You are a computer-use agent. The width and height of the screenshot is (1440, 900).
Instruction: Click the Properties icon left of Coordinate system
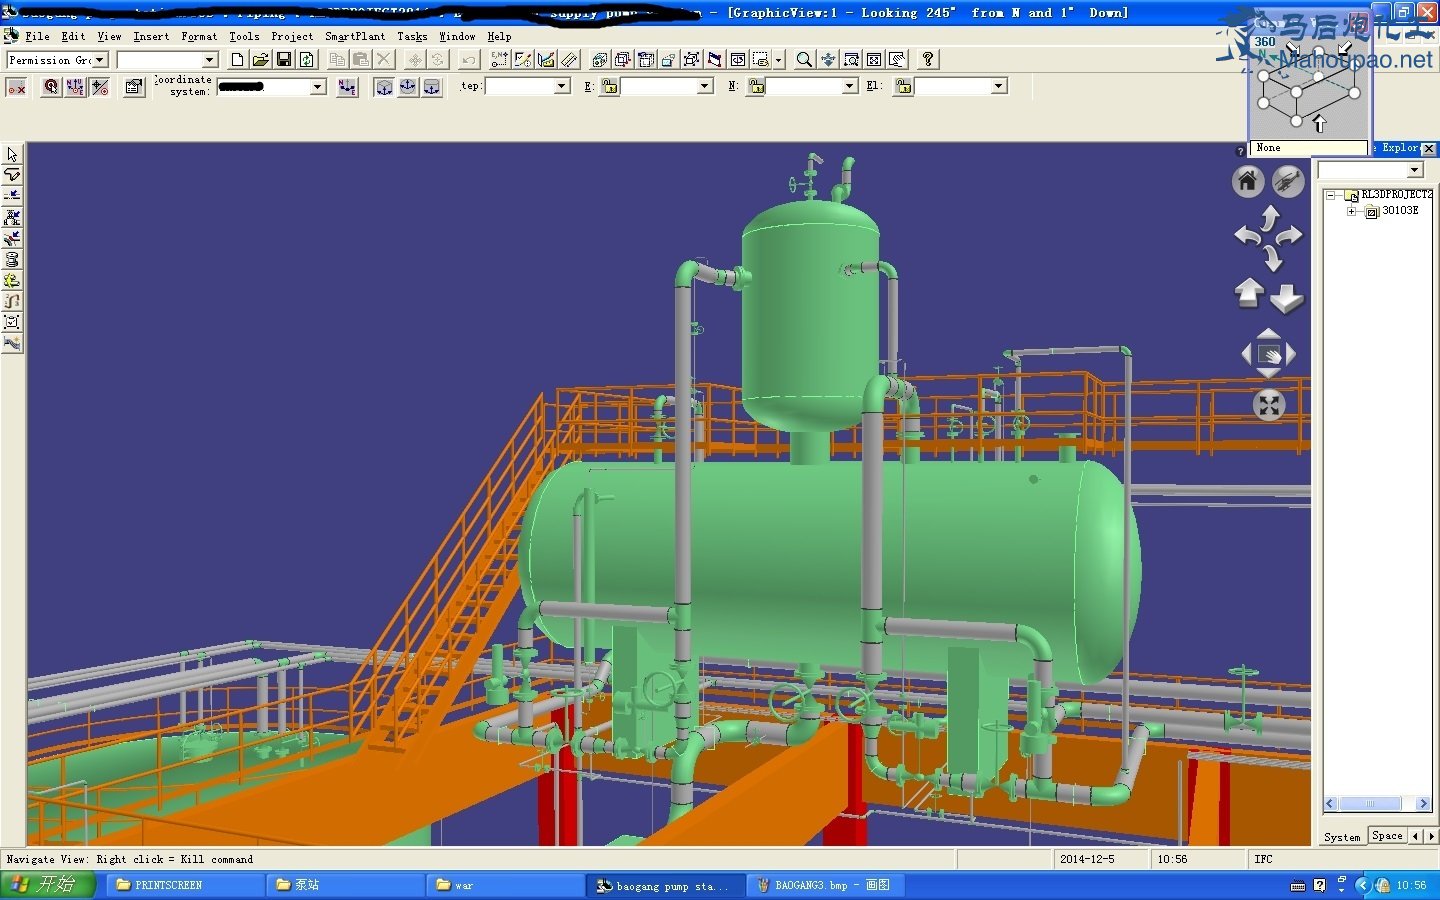[x=133, y=87]
